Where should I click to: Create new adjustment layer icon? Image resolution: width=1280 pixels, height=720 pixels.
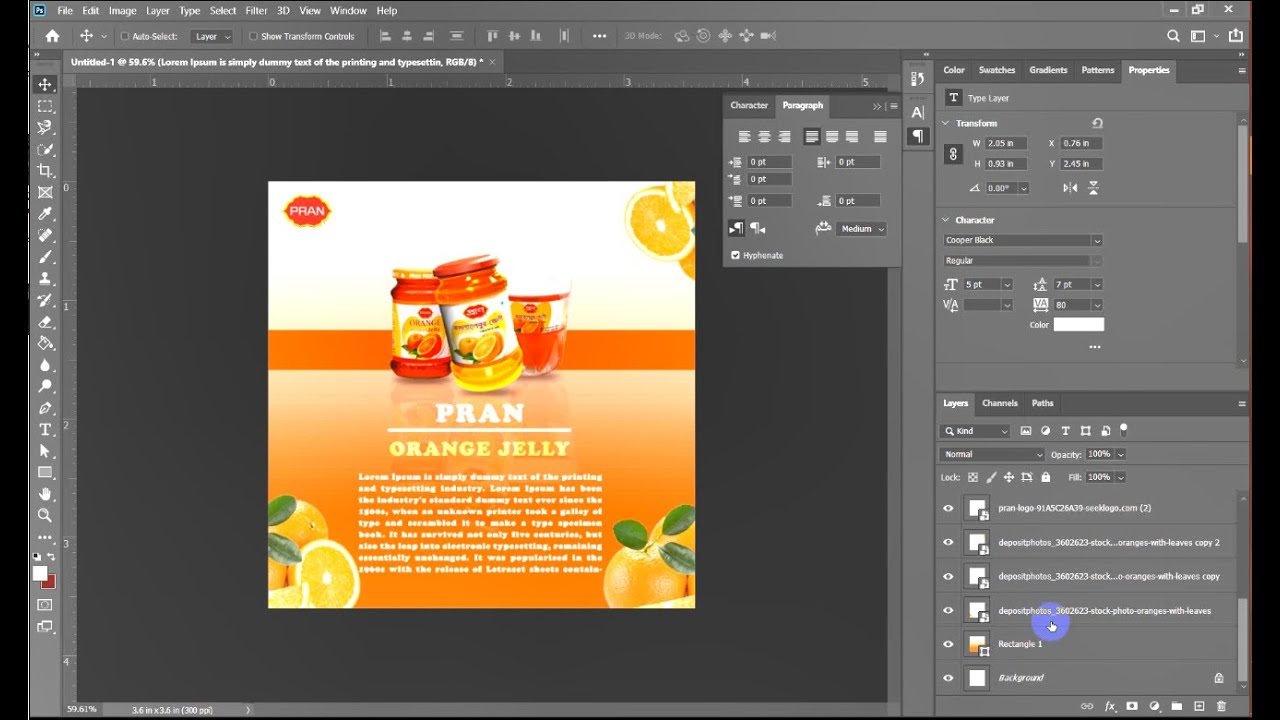[1154, 706]
